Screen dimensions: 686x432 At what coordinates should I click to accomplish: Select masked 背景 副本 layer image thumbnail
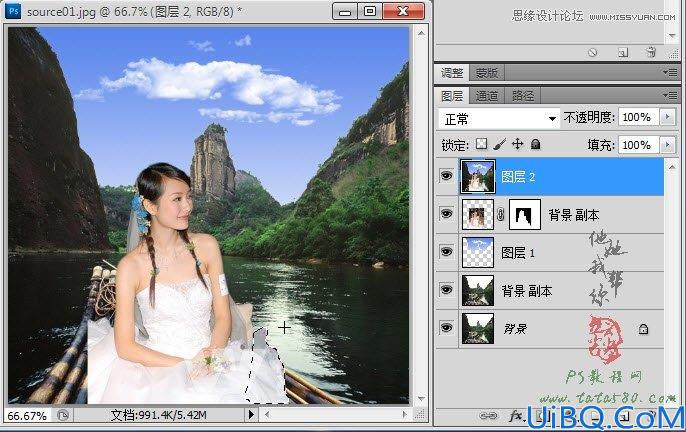tap(478, 214)
